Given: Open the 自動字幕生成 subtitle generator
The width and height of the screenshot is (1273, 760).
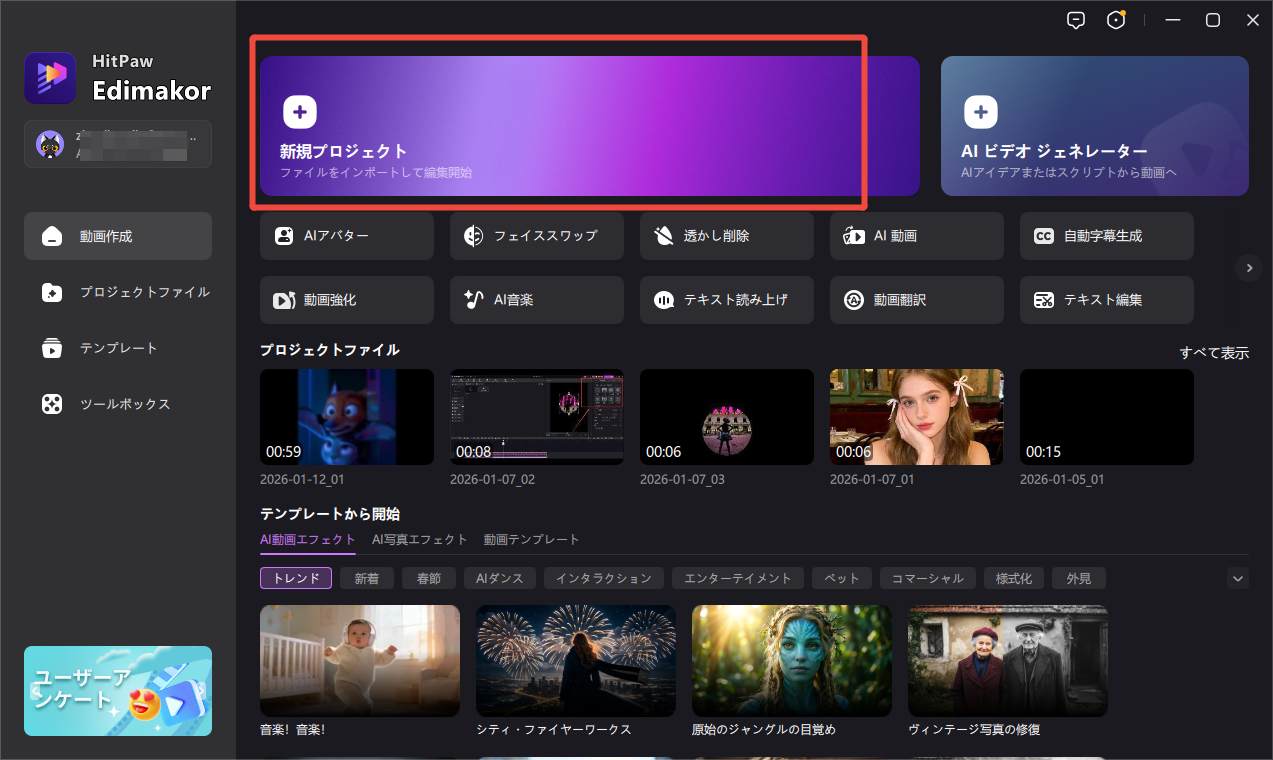Looking at the screenshot, I should (x=1106, y=235).
